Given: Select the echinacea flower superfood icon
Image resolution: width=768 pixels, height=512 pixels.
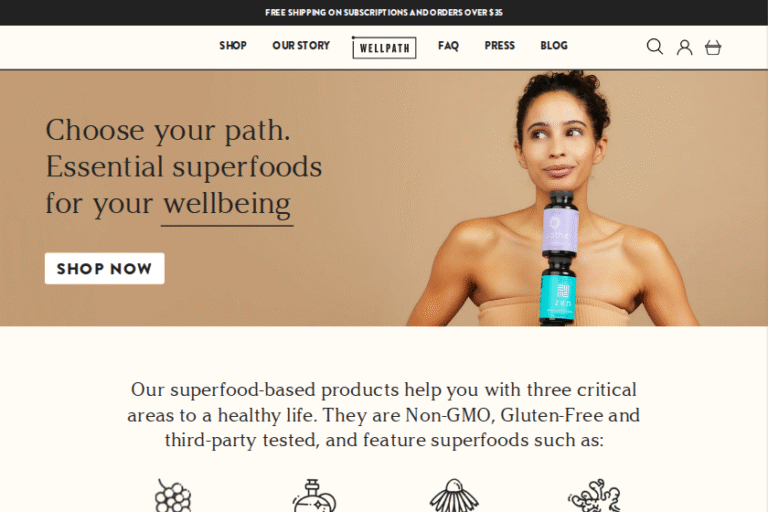Looking at the screenshot, I should tap(454, 495).
